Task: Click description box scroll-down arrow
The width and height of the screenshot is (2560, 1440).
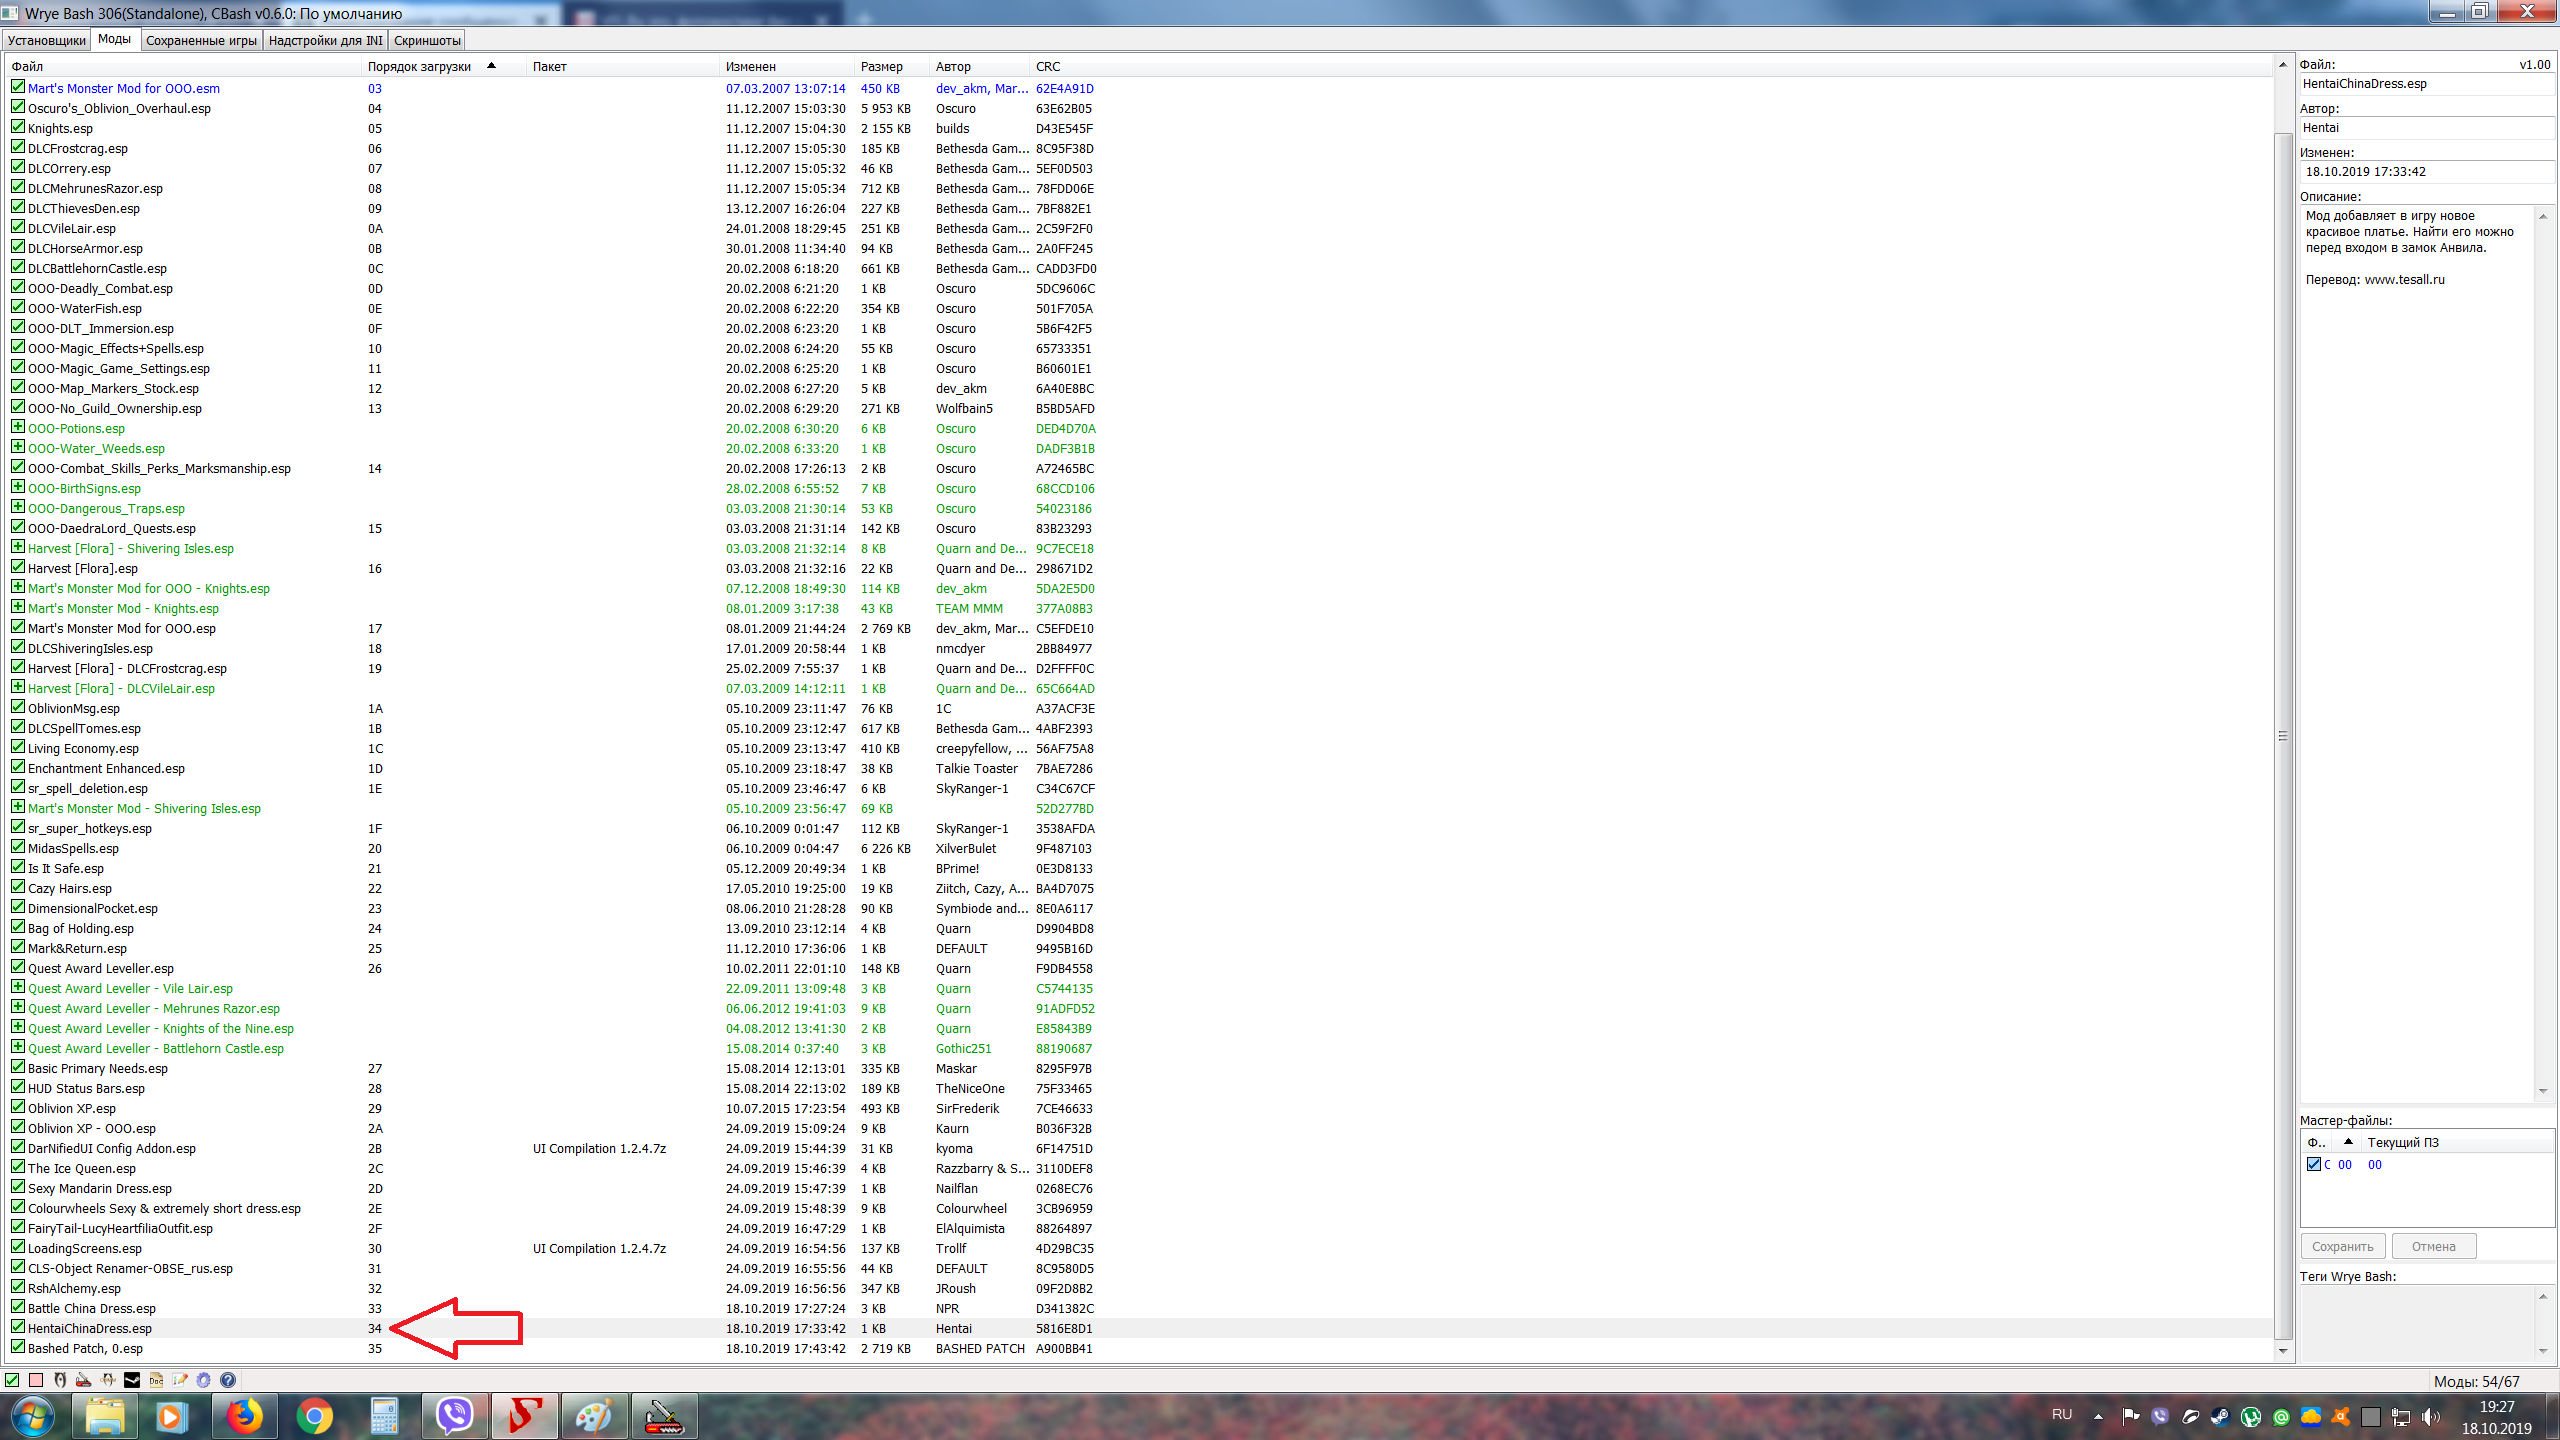Action: click(2543, 1091)
